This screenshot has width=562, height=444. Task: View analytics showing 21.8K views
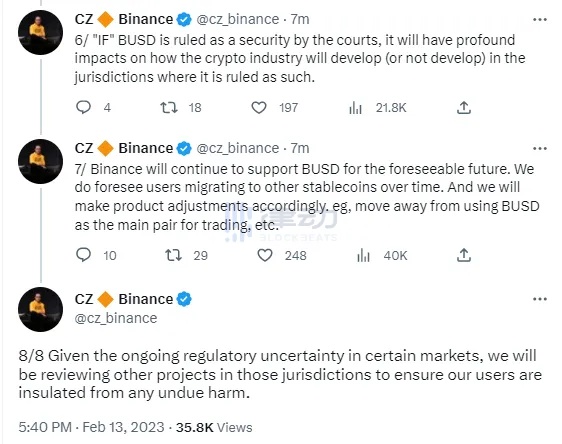point(355,108)
